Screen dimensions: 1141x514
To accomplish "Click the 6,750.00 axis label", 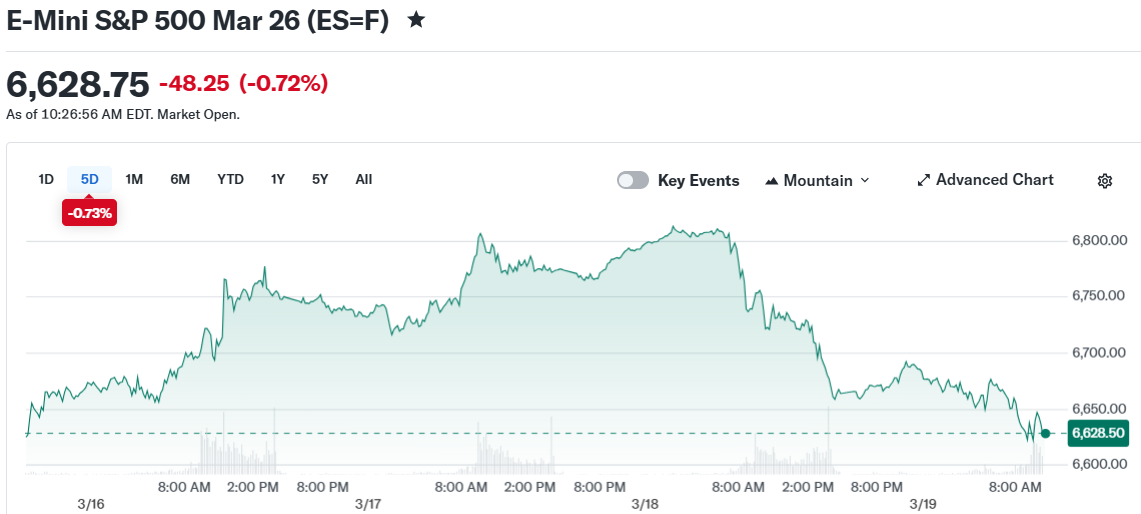I will click(x=1100, y=296).
